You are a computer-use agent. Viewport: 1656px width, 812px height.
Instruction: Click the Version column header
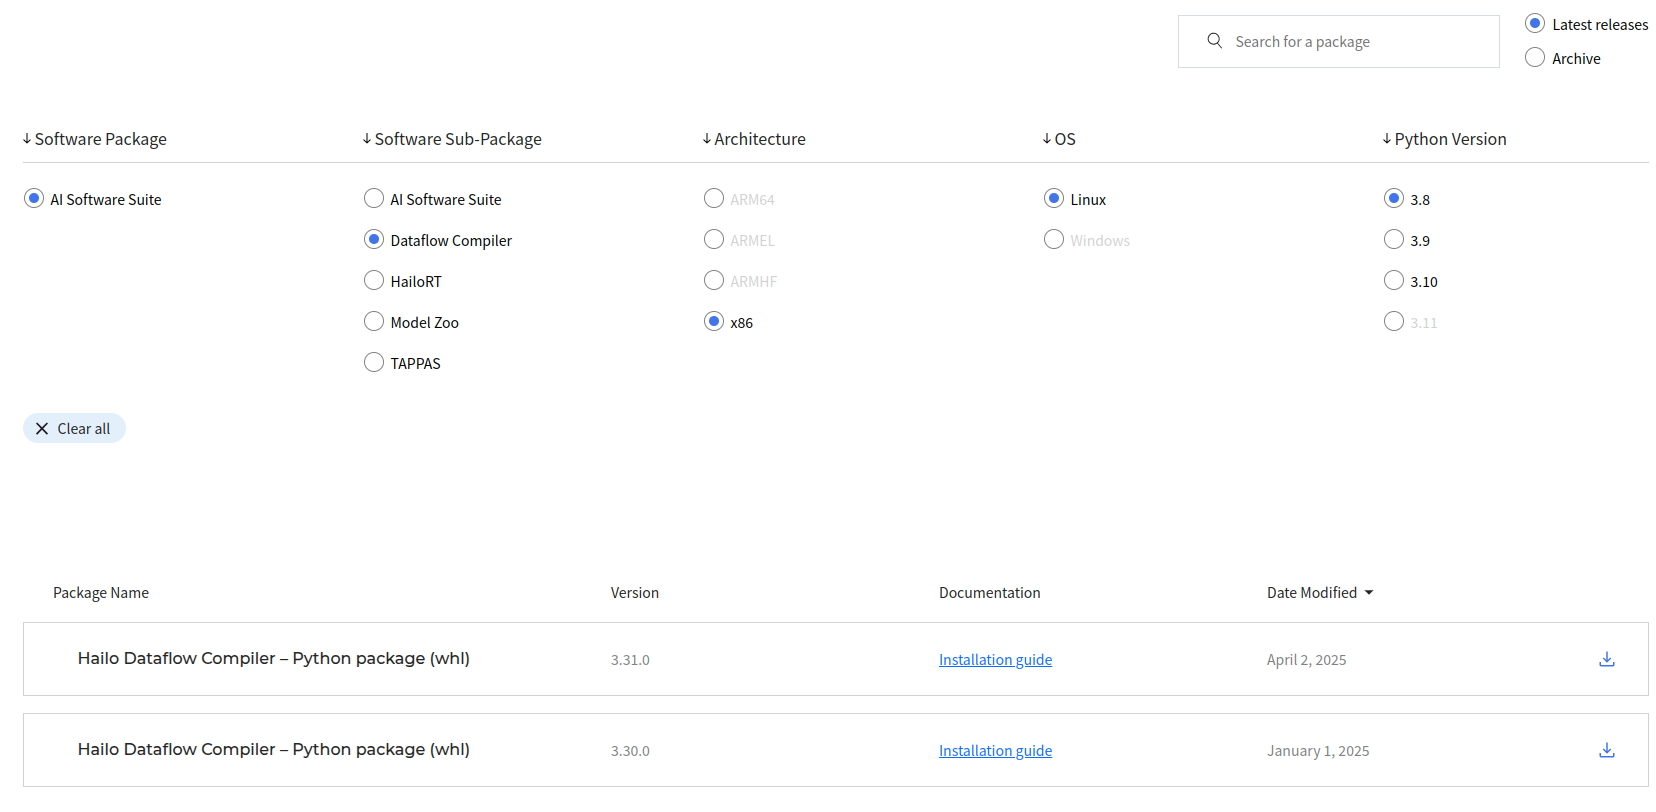[635, 593]
